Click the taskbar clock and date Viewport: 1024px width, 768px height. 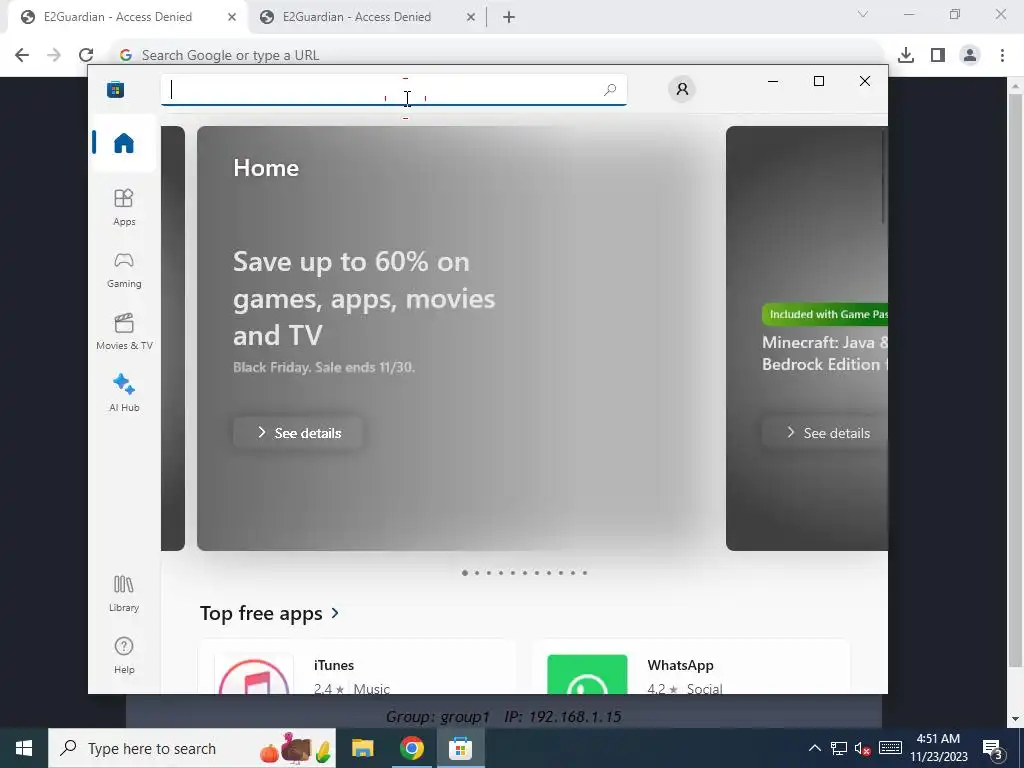938,748
